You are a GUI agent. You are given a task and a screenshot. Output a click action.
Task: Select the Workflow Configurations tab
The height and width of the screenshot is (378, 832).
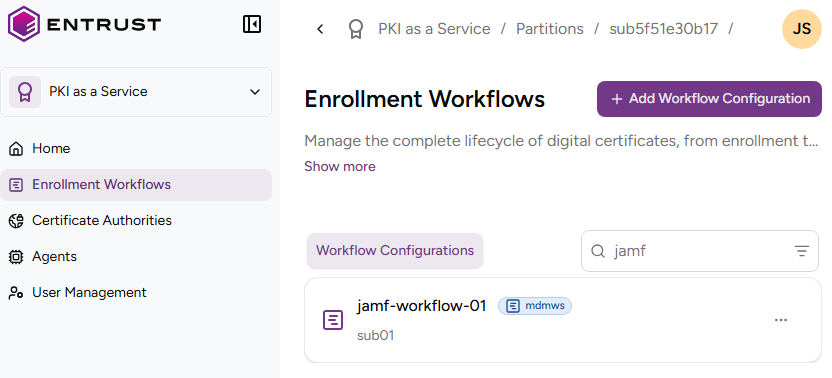(x=395, y=251)
